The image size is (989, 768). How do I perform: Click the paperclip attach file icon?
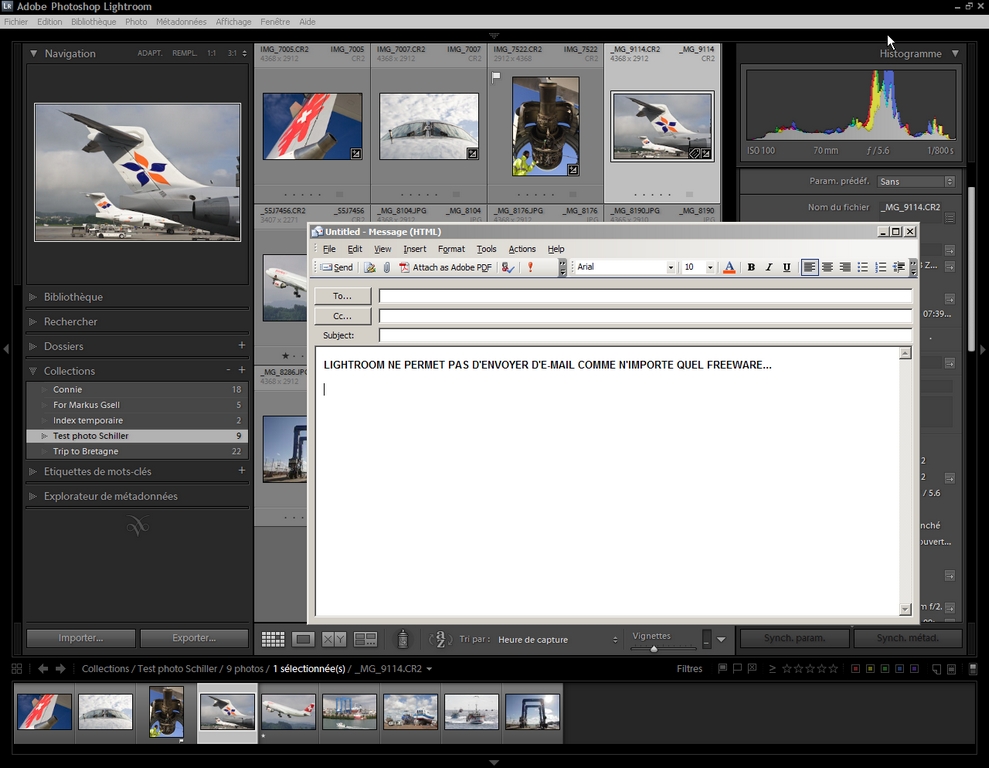(387, 267)
